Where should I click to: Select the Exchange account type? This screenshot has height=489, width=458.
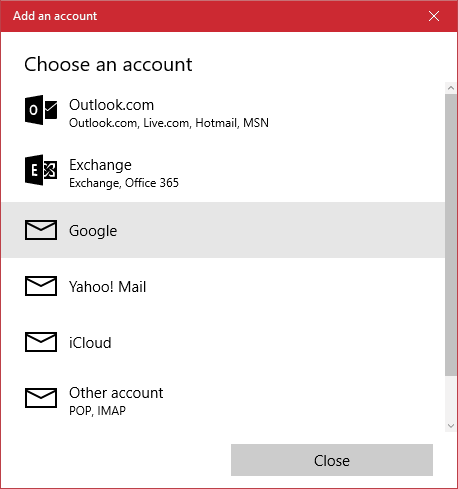point(223,172)
